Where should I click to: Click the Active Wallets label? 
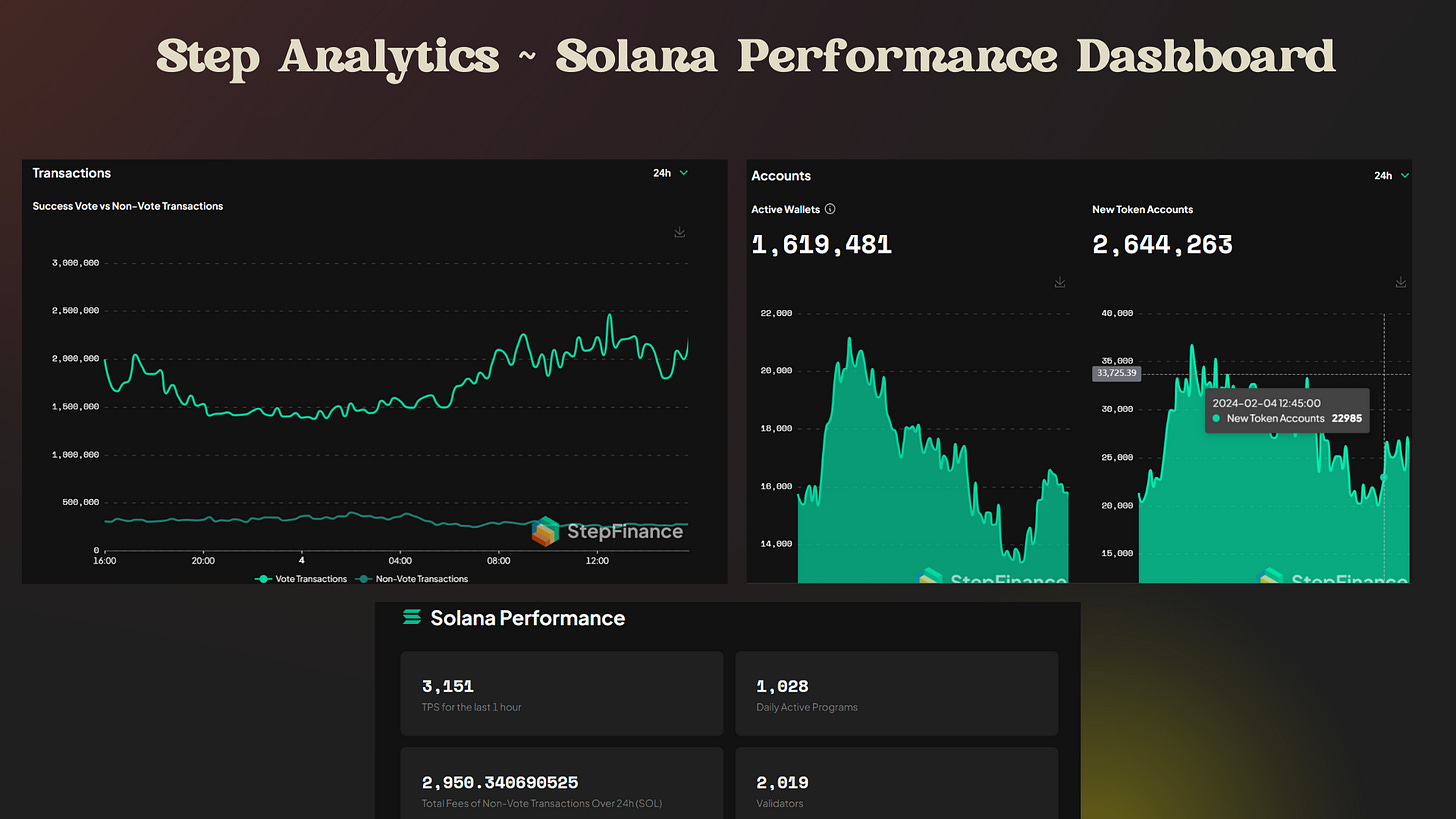pos(786,209)
